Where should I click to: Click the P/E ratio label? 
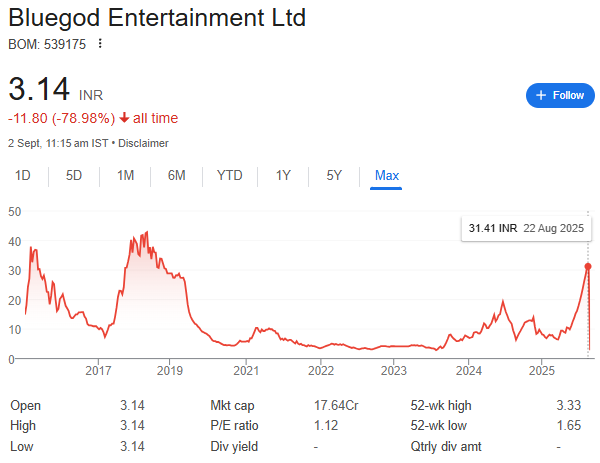coord(233,425)
